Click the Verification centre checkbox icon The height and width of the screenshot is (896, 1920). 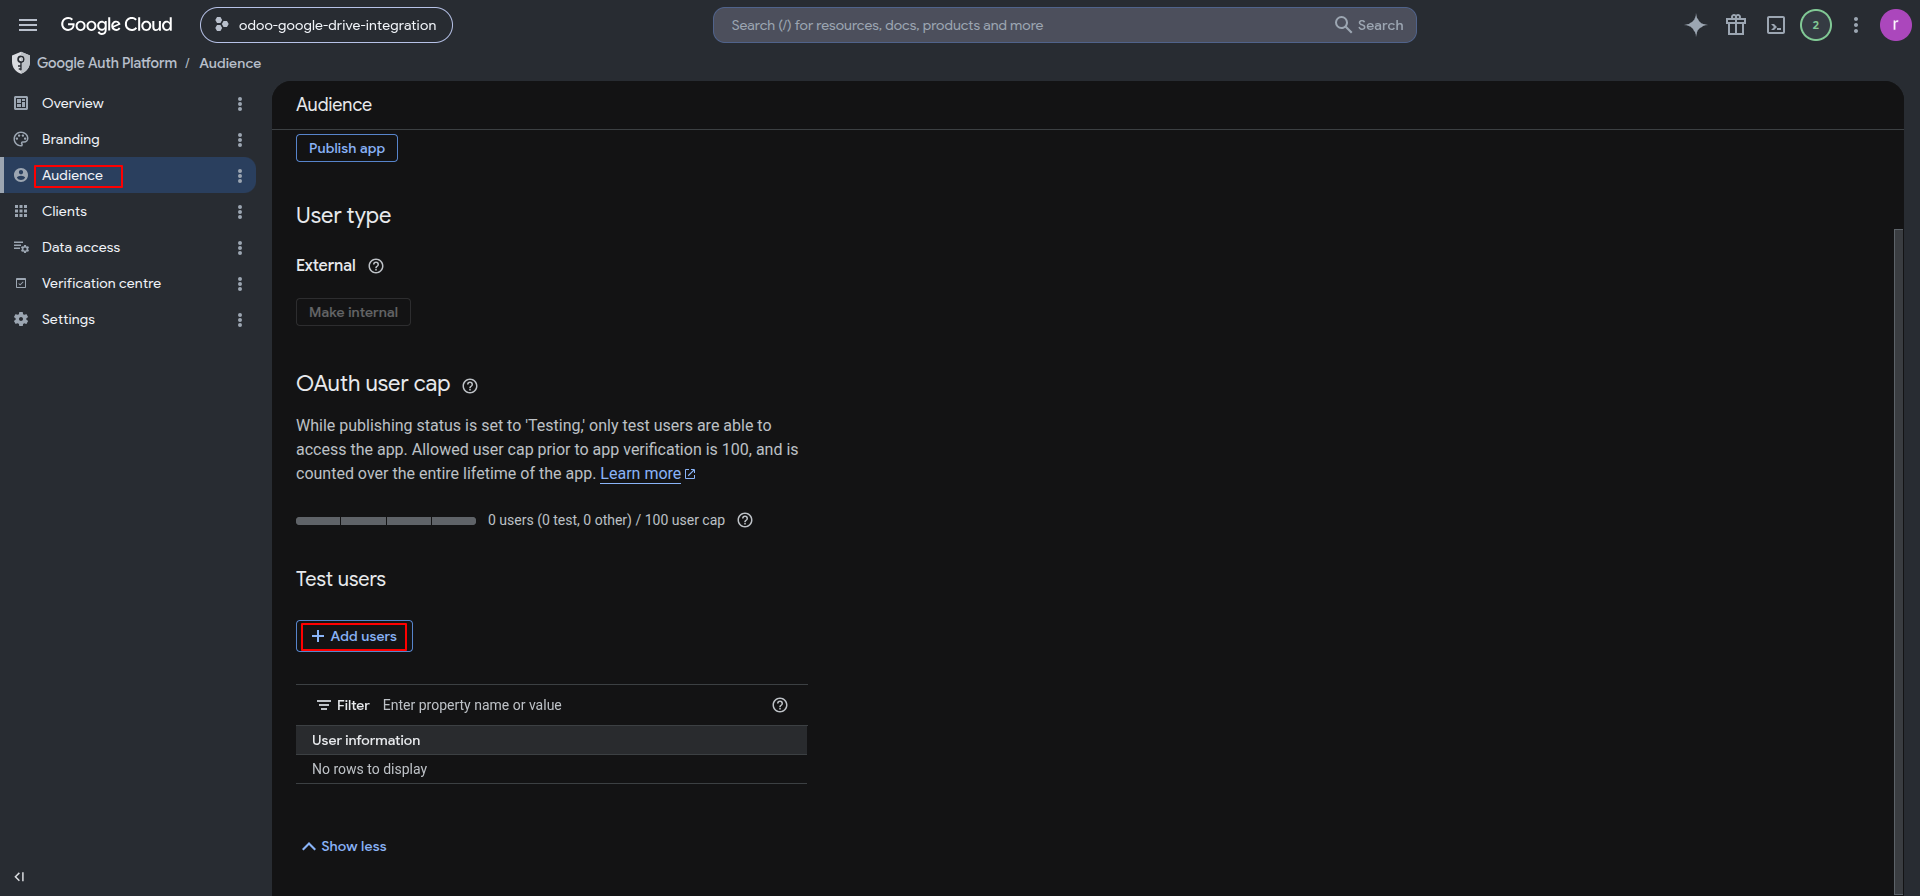click(x=21, y=283)
